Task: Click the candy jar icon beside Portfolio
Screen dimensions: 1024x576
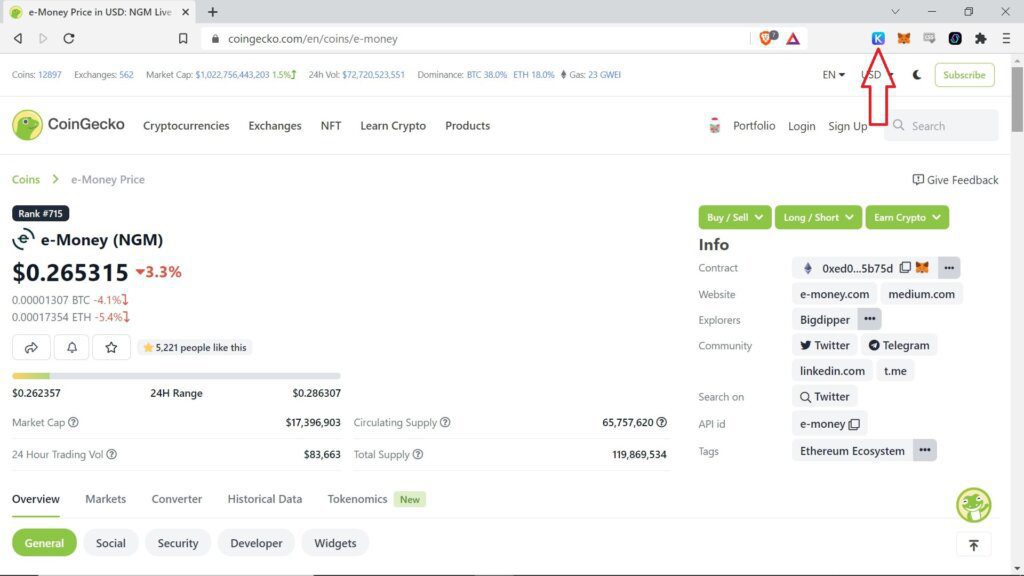Action: pyautogui.click(x=714, y=125)
